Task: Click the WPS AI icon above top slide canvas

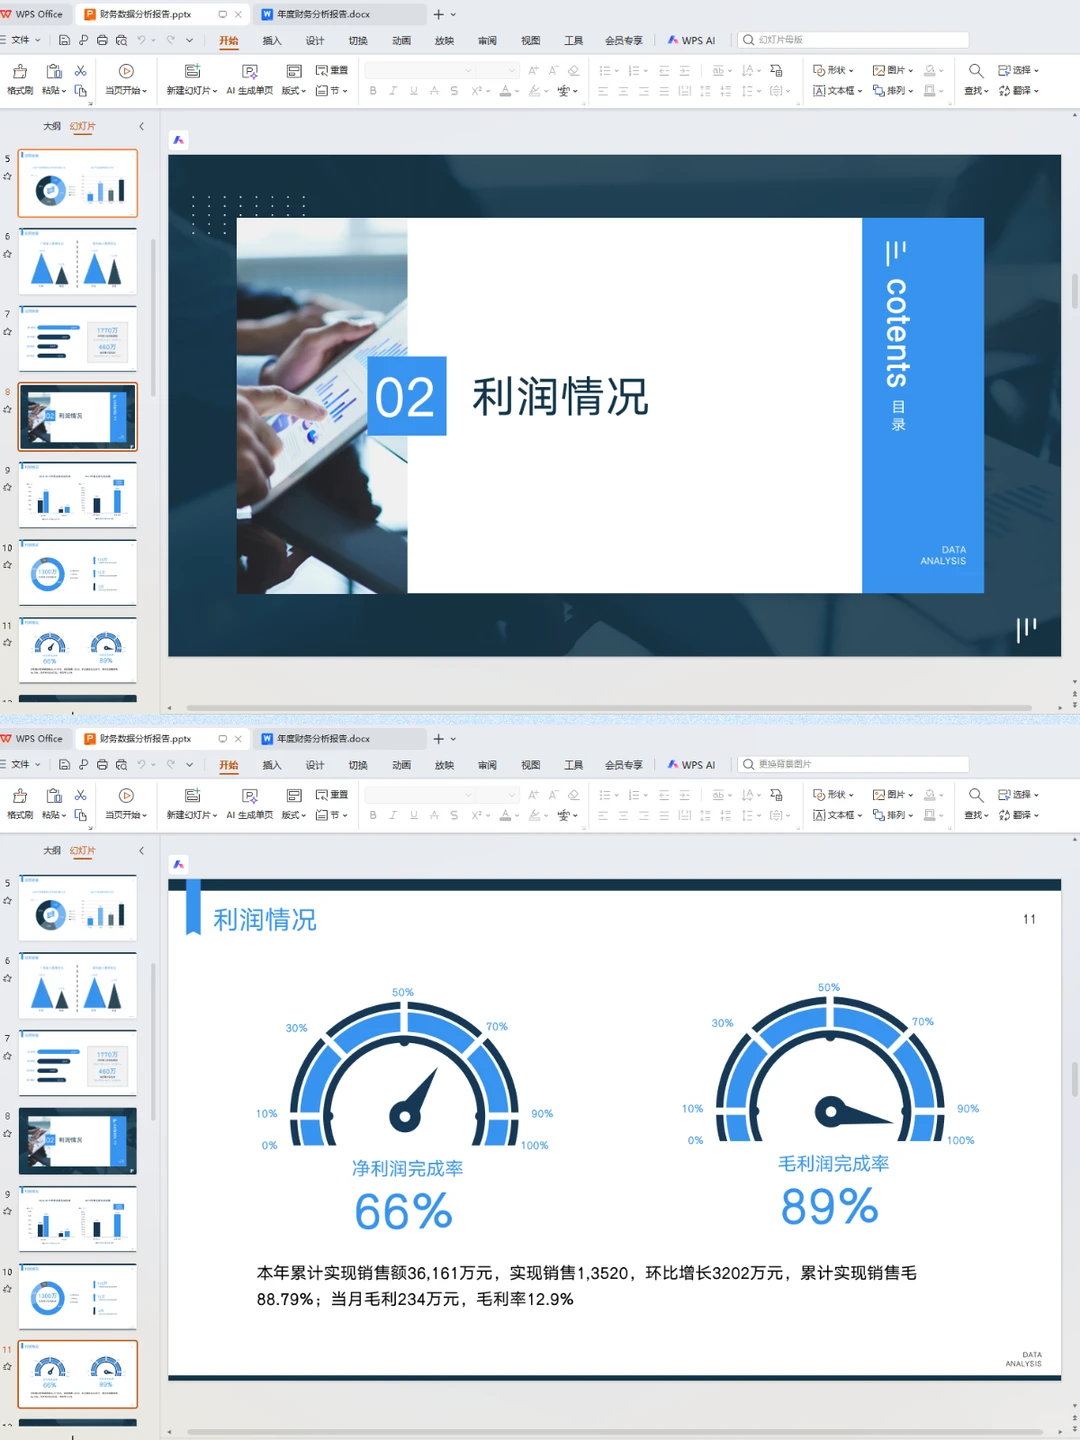Action: pyautogui.click(x=179, y=140)
